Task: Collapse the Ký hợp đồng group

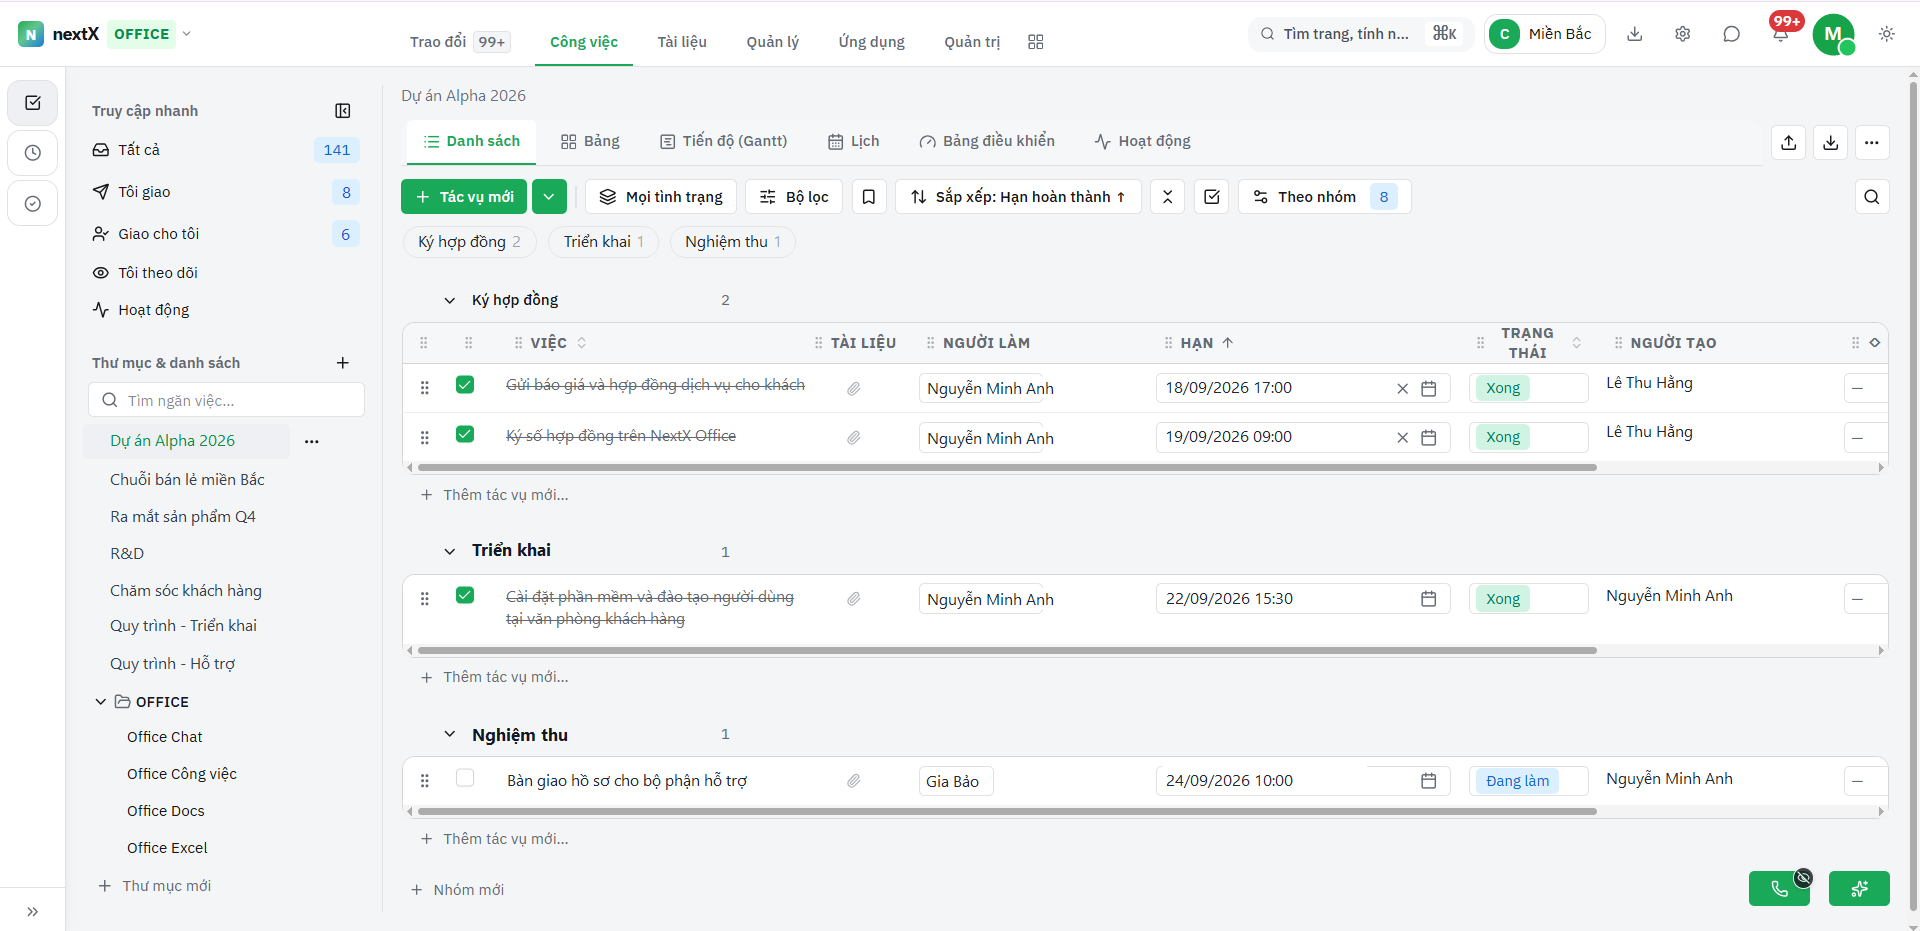Action: (x=450, y=300)
